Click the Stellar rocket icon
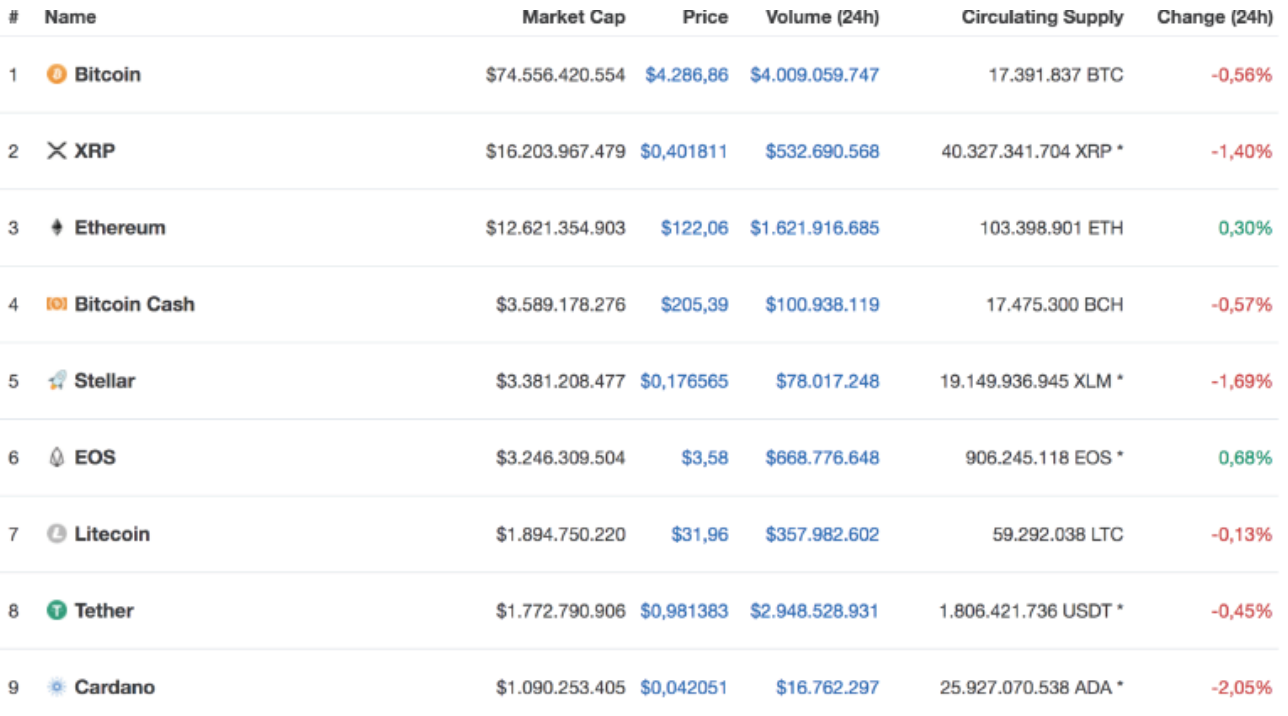The height and width of the screenshot is (716, 1288). (56, 380)
